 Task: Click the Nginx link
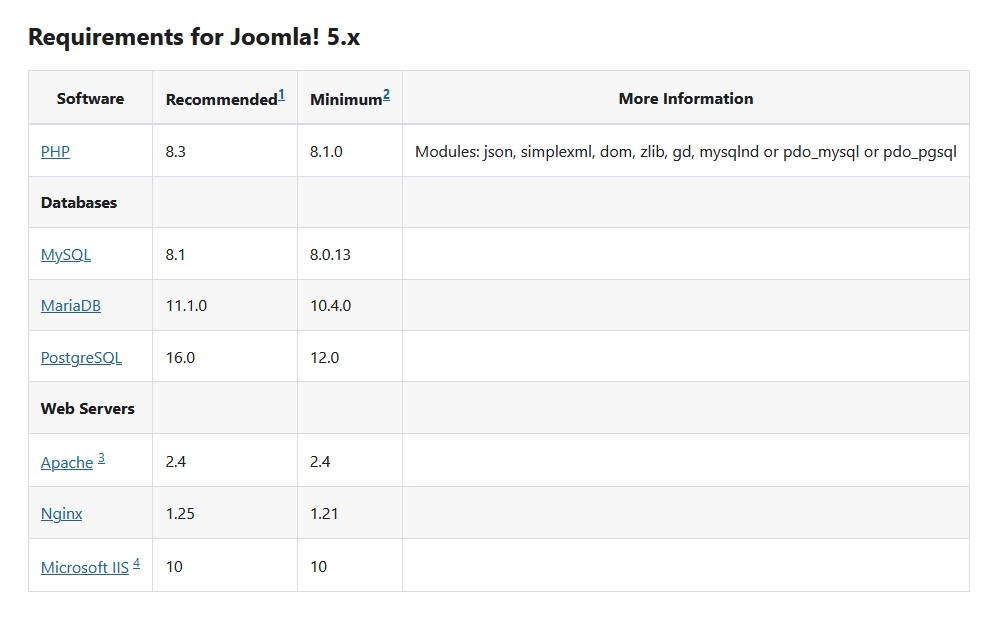(62, 513)
